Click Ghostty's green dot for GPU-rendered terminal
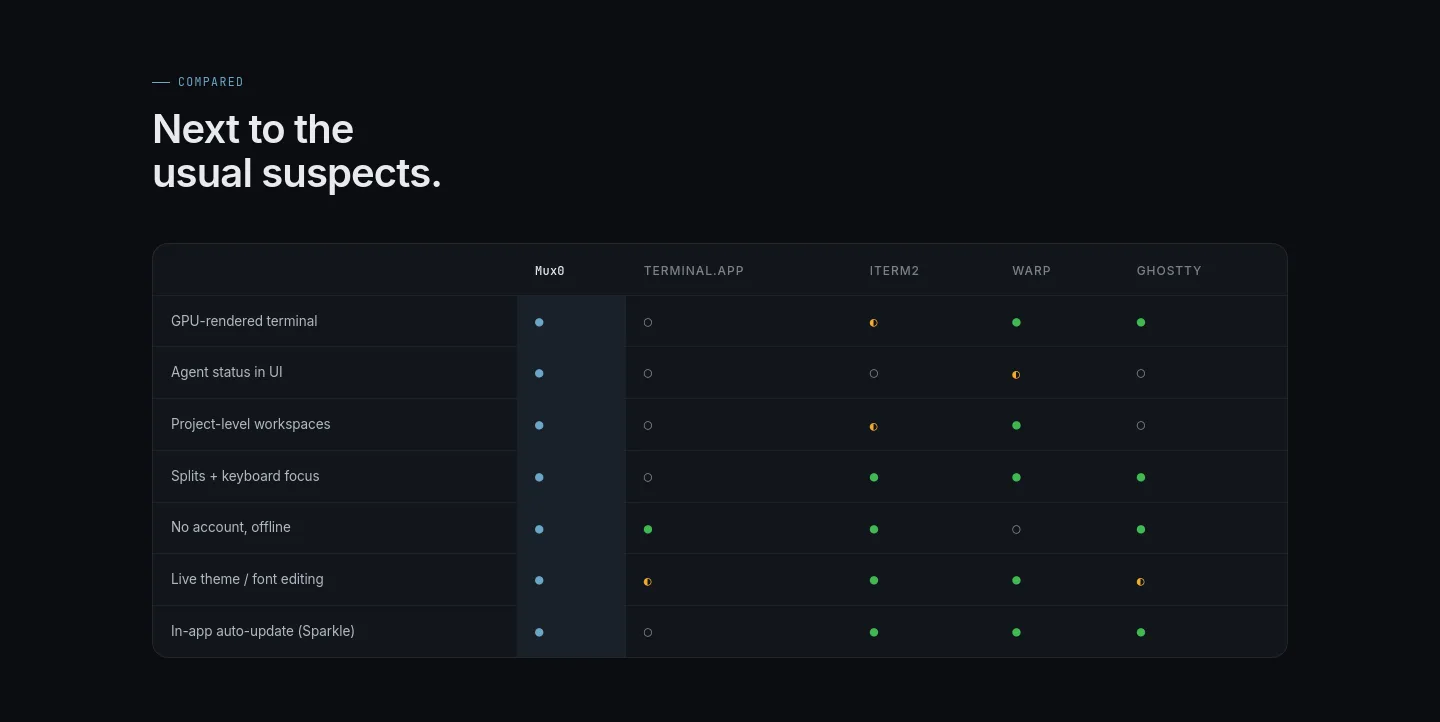 (x=1141, y=322)
